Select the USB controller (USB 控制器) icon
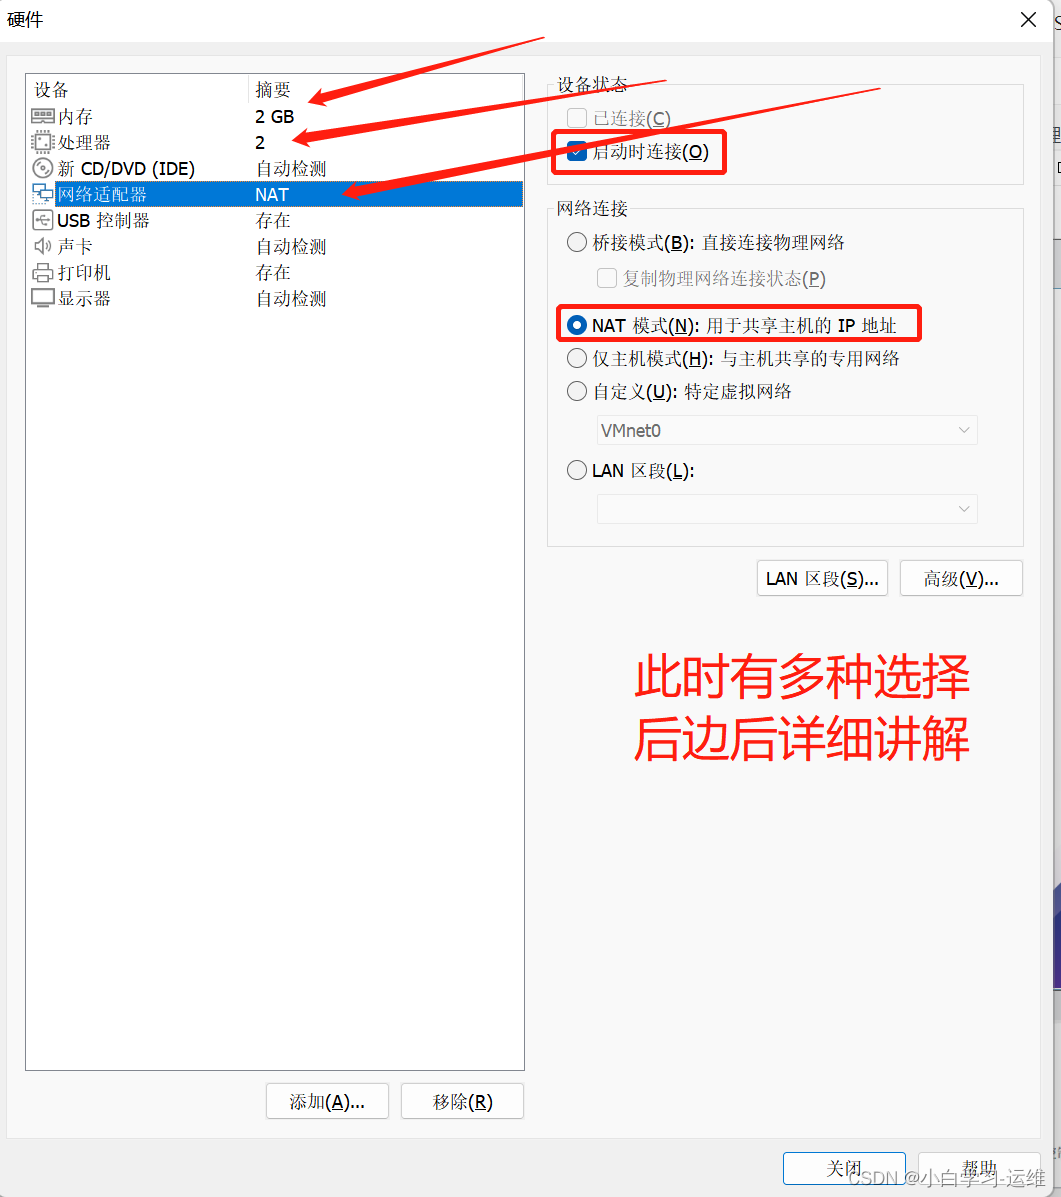This screenshot has width=1061, height=1197. click(43, 220)
